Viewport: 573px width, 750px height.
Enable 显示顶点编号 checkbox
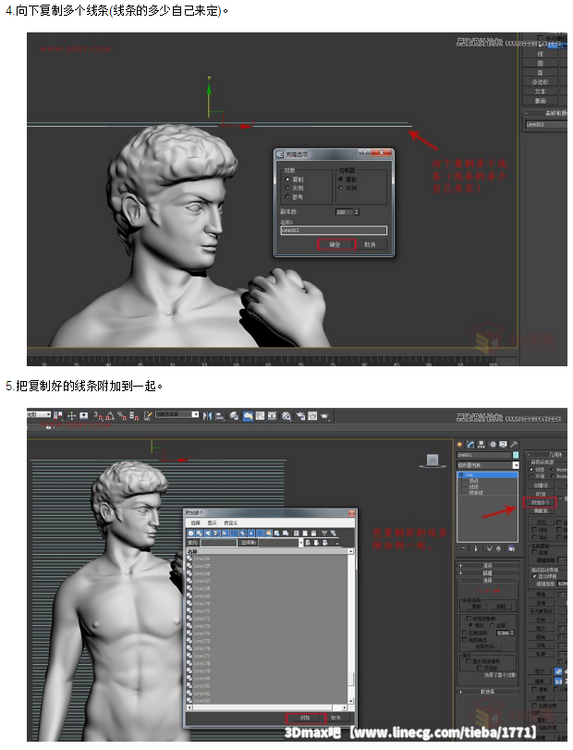pyautogui.click(x=468, y=661)
